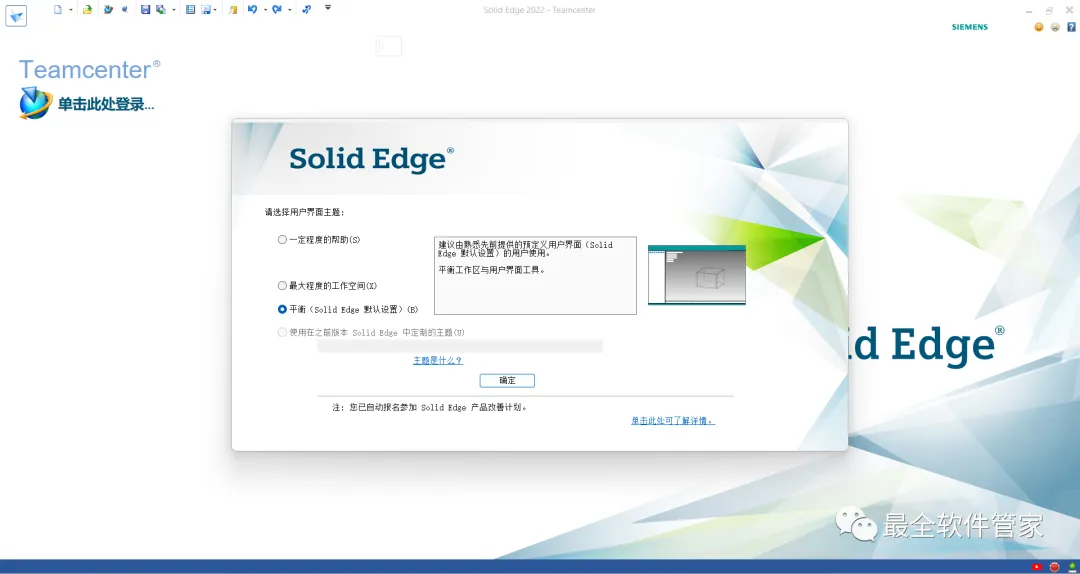
Task: Open an existing file via folder icon
Action: 87,10
